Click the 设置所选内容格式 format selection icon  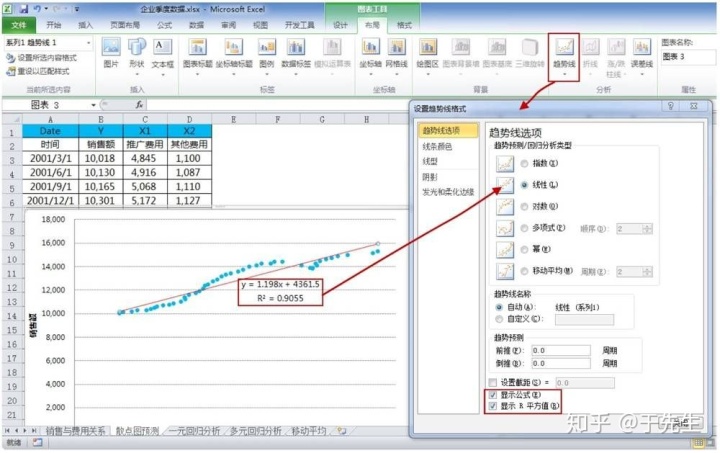point(10,58)
